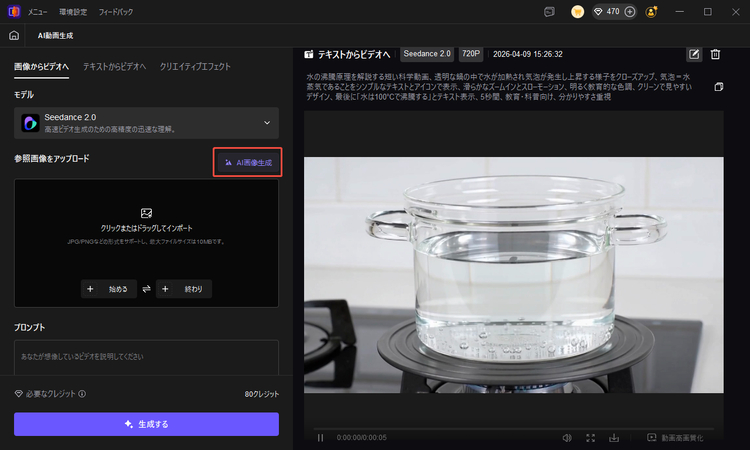Viewport: 750px width, 450px height.
Task: Click the テキストからビデオへ result header icon
Action: (309, 55)
